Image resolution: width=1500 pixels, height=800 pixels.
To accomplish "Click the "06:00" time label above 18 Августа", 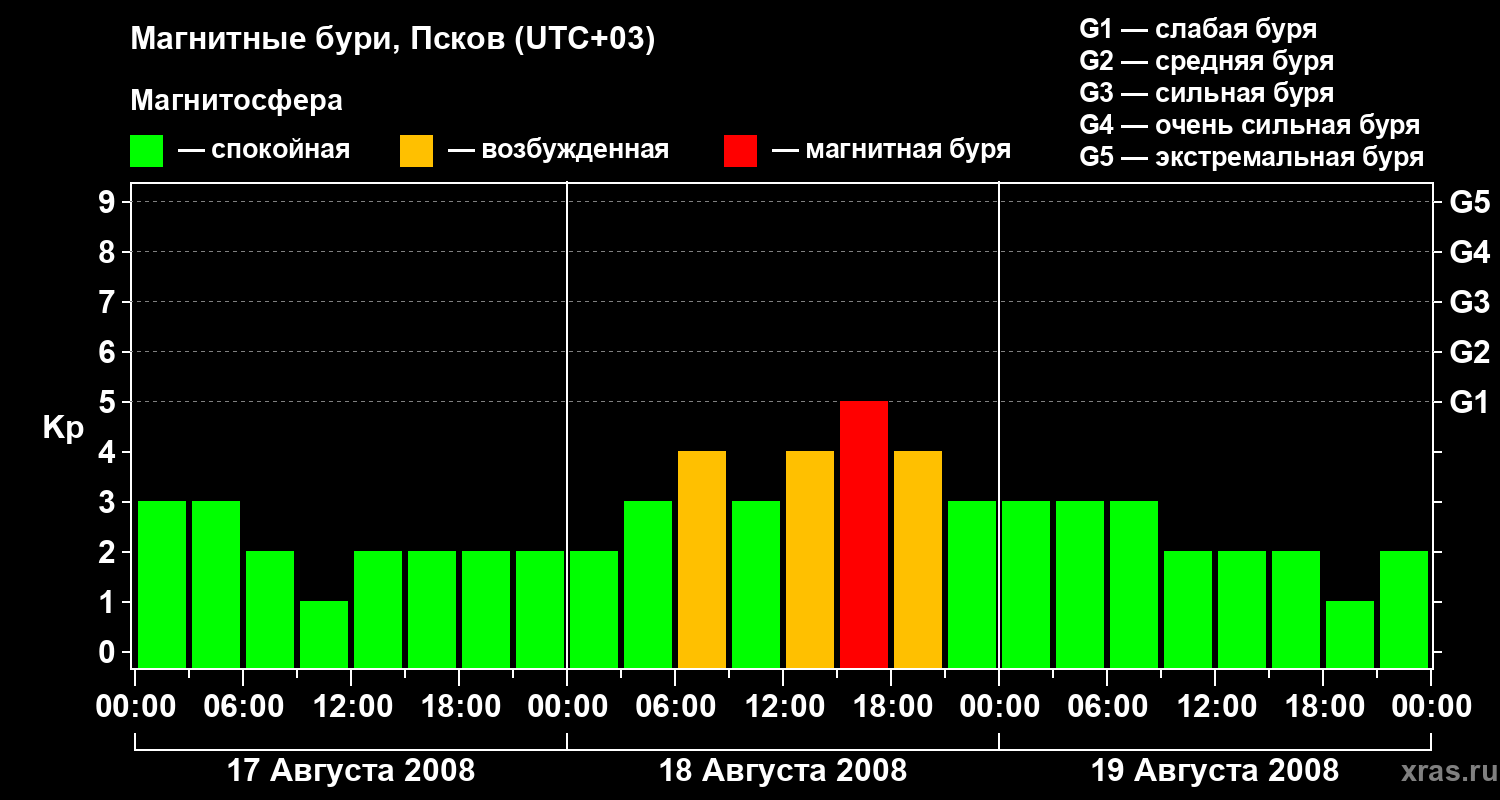I will tap(675, 707).
